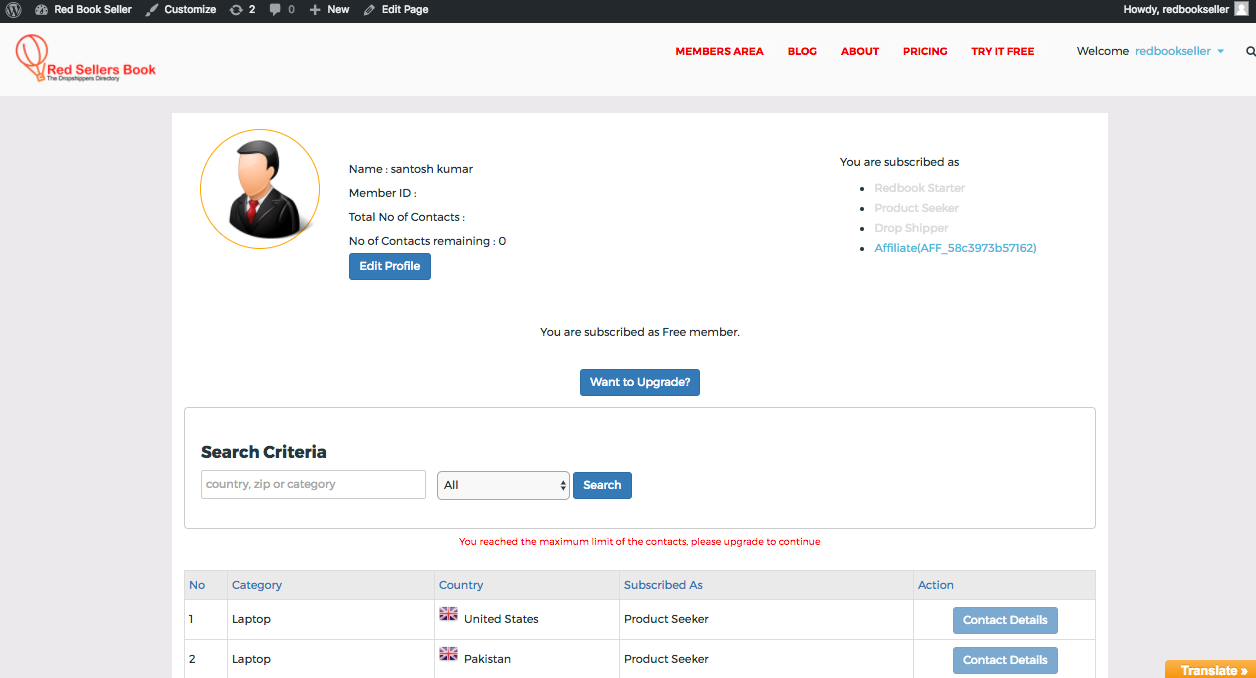
Task: Open the New content menu
Action: [329, 9]
